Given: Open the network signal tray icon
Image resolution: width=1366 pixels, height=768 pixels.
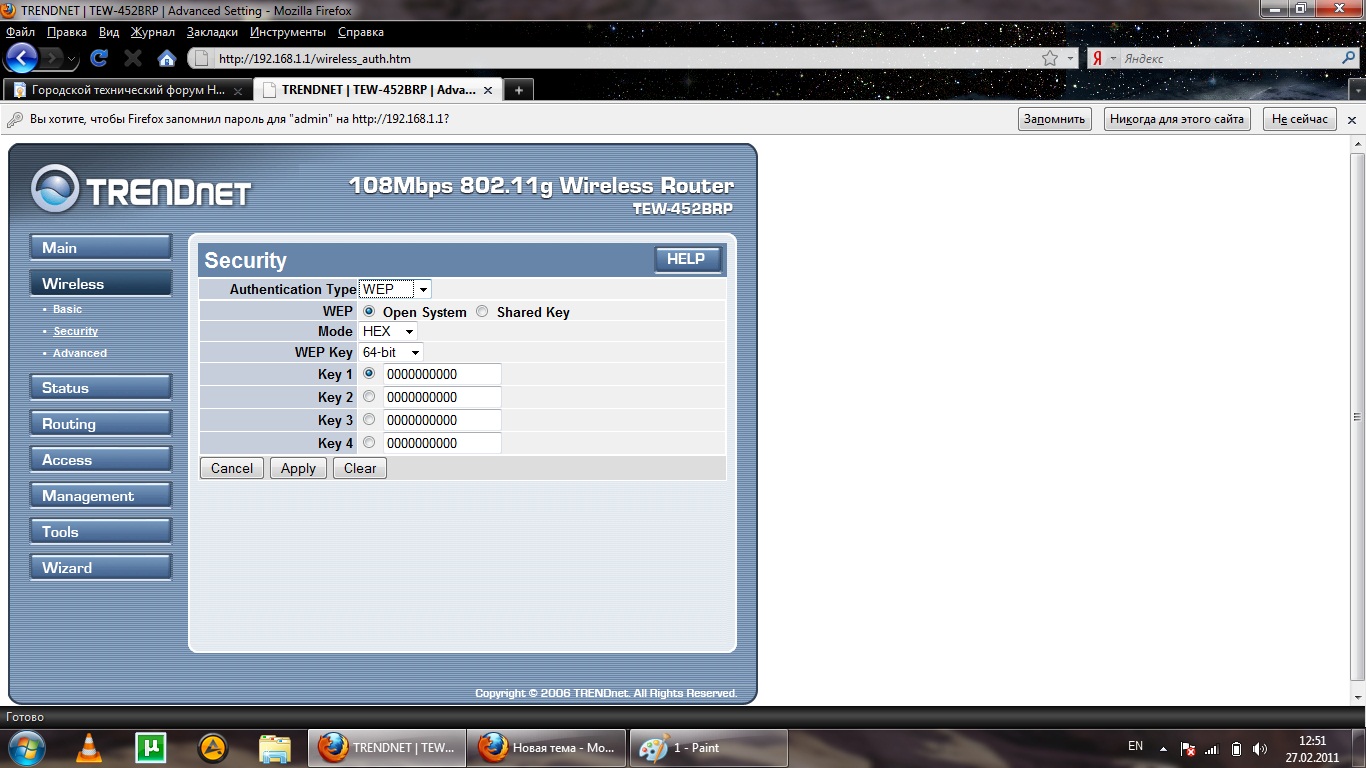Looking at the screenshot, I should tap(1211, 748).
